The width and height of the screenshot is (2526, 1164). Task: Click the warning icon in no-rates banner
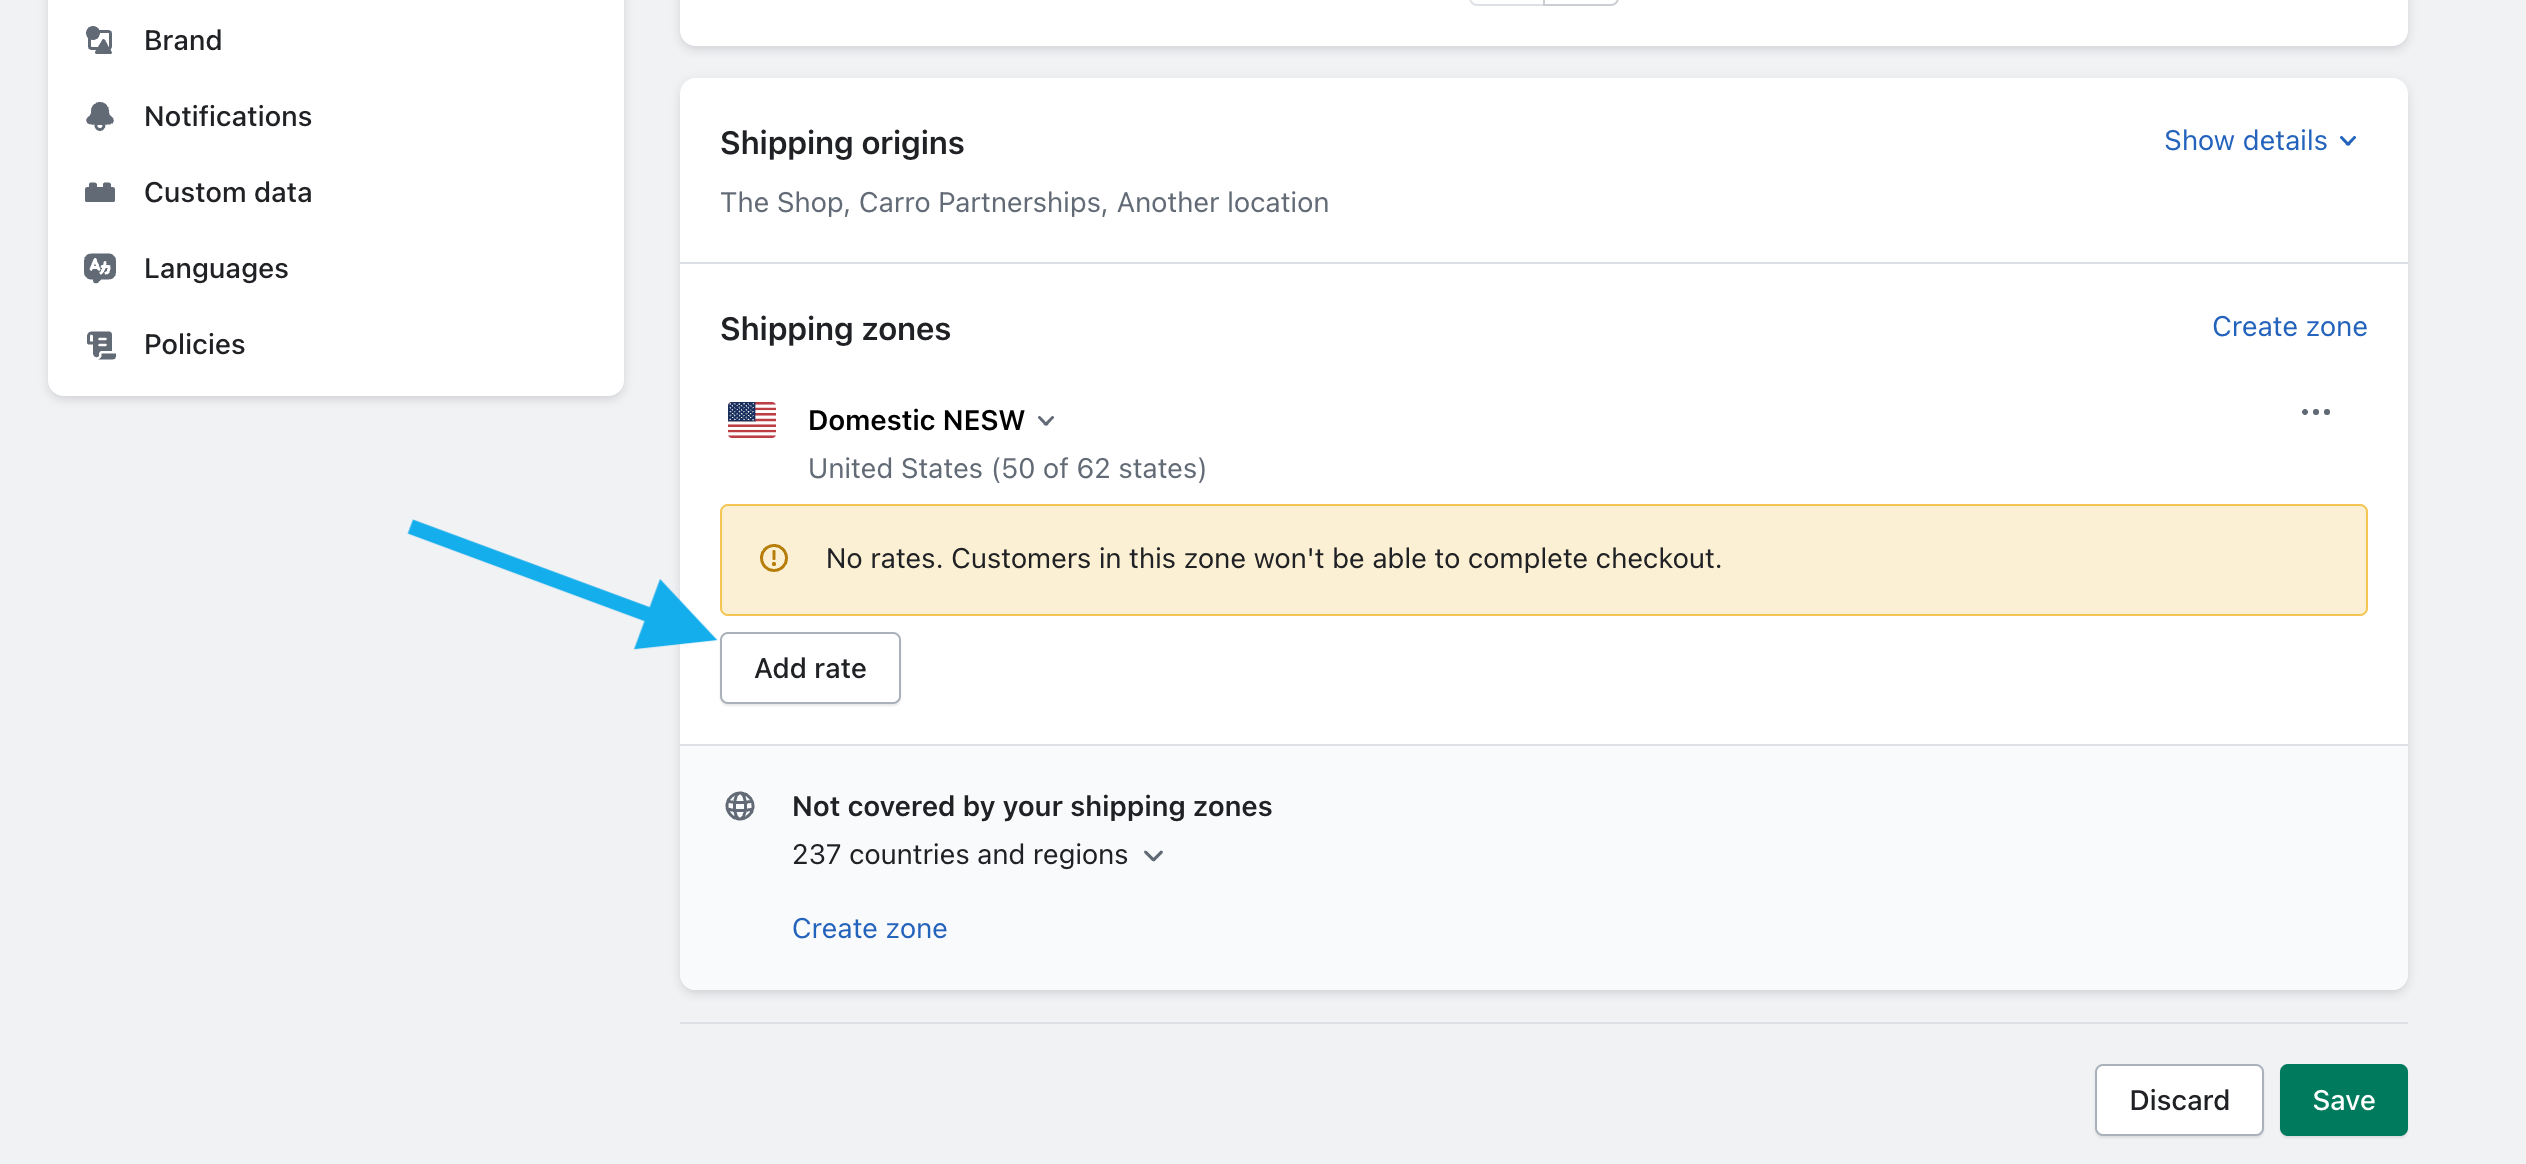click(774, 558)
